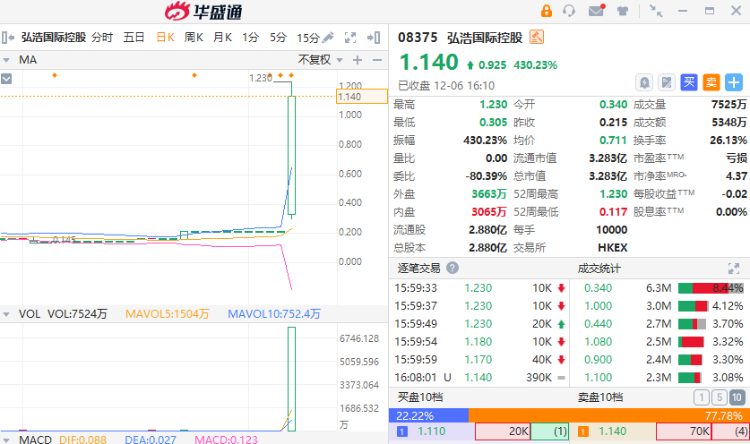750x444 pixels.
Task: Click the orange 卖 sell button
Action: pyautogui.click(x=711, y=83)
